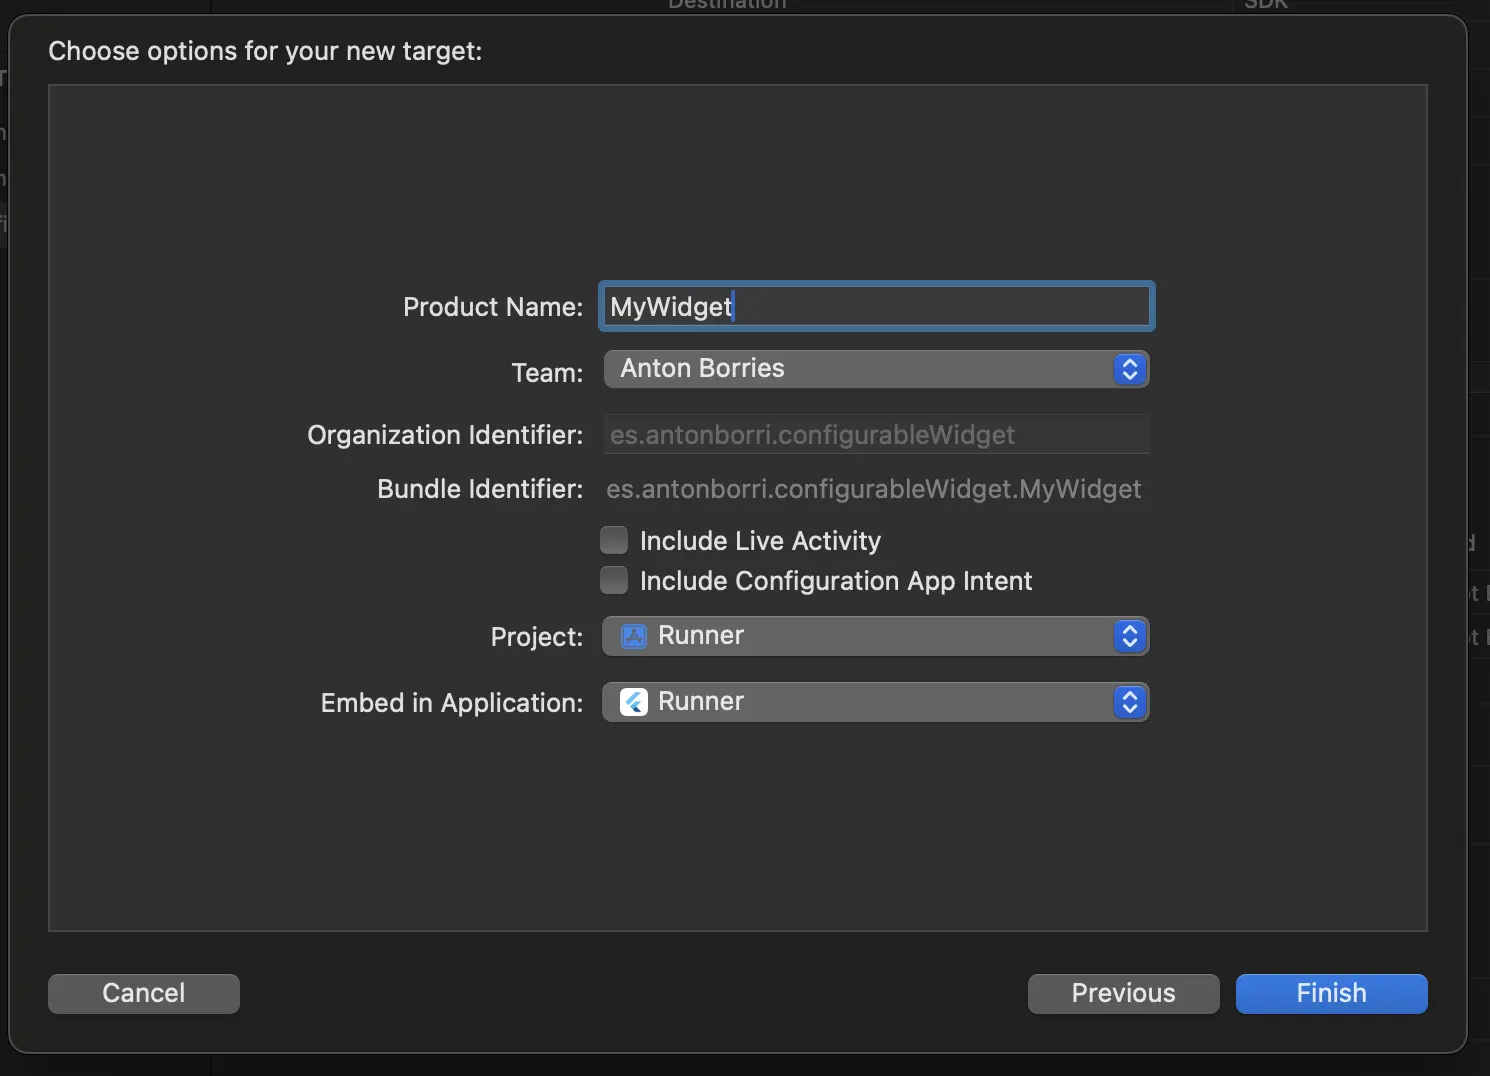Click the Team dropdown stepper arrows
Screen dimensions: 1490x1076
1130,369
